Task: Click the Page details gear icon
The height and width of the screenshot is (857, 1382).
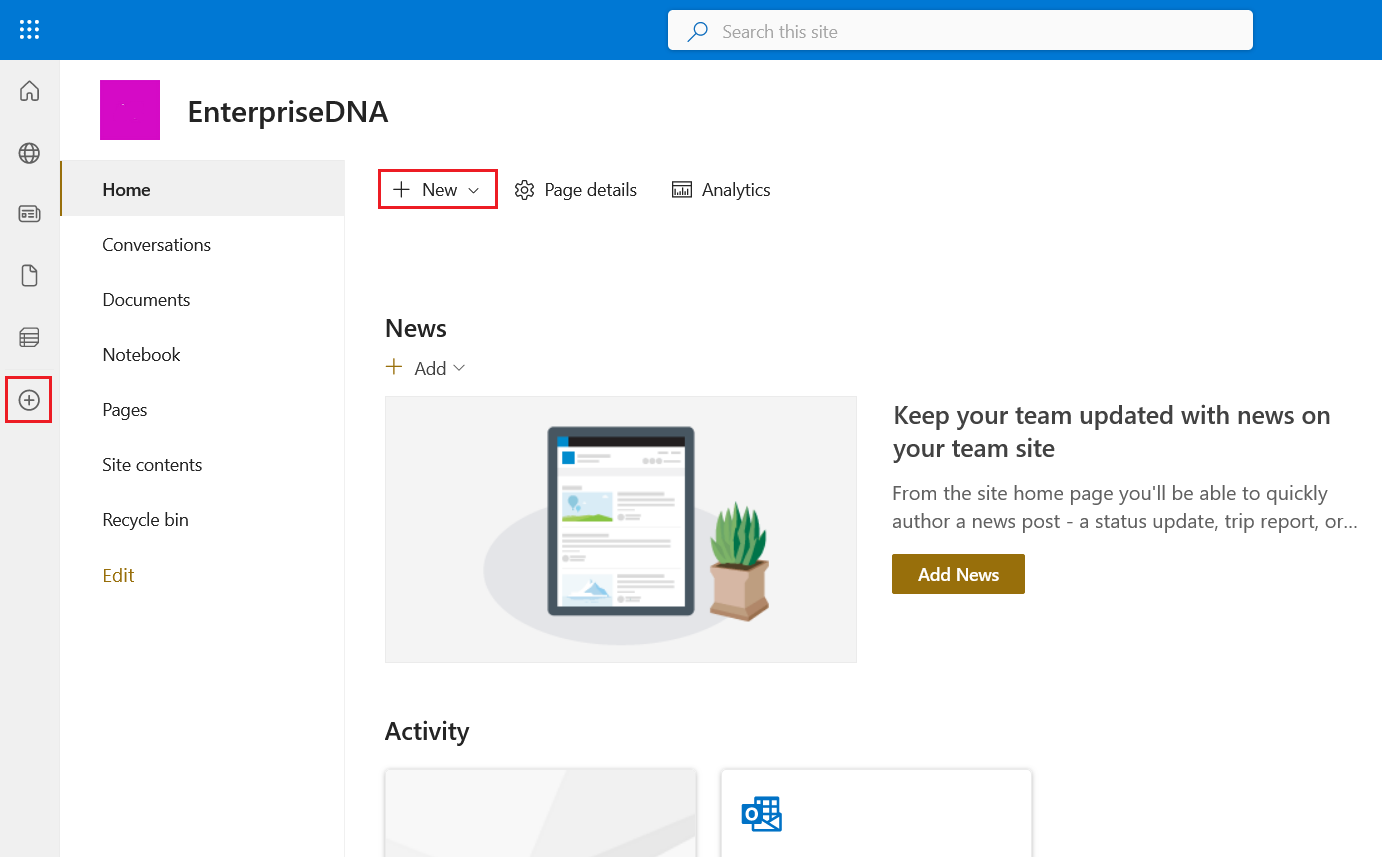Action: (524, 190)
